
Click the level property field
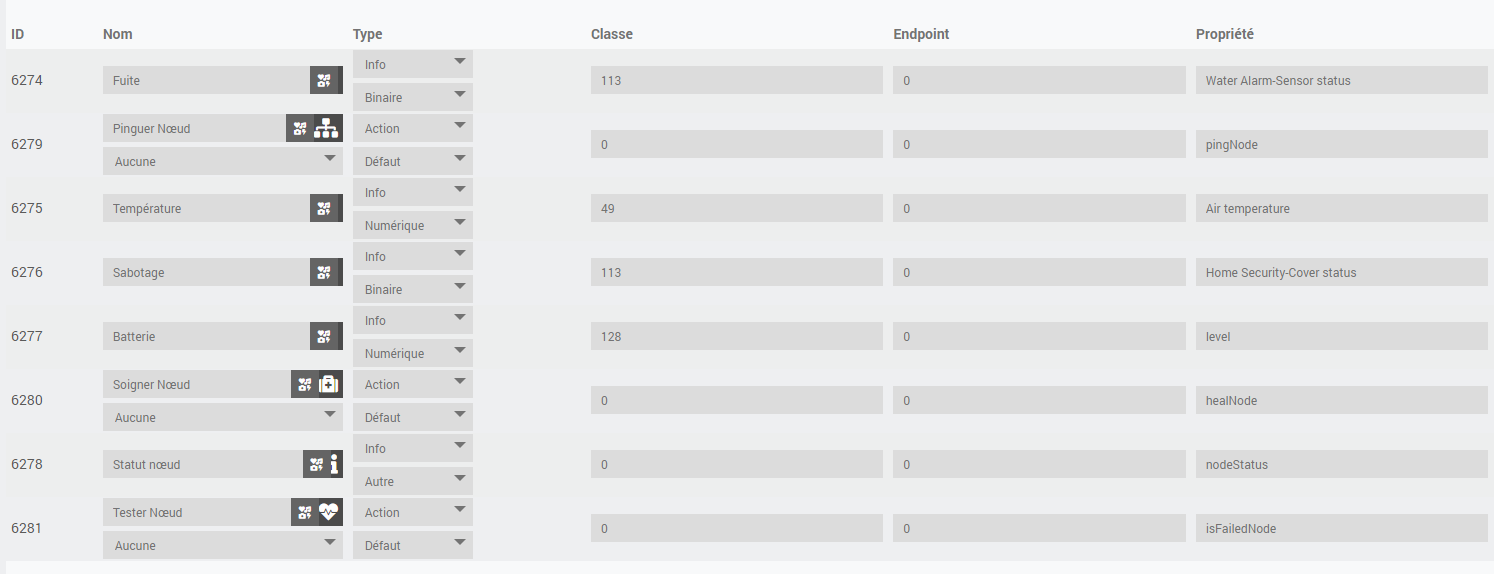point(1342,336)
